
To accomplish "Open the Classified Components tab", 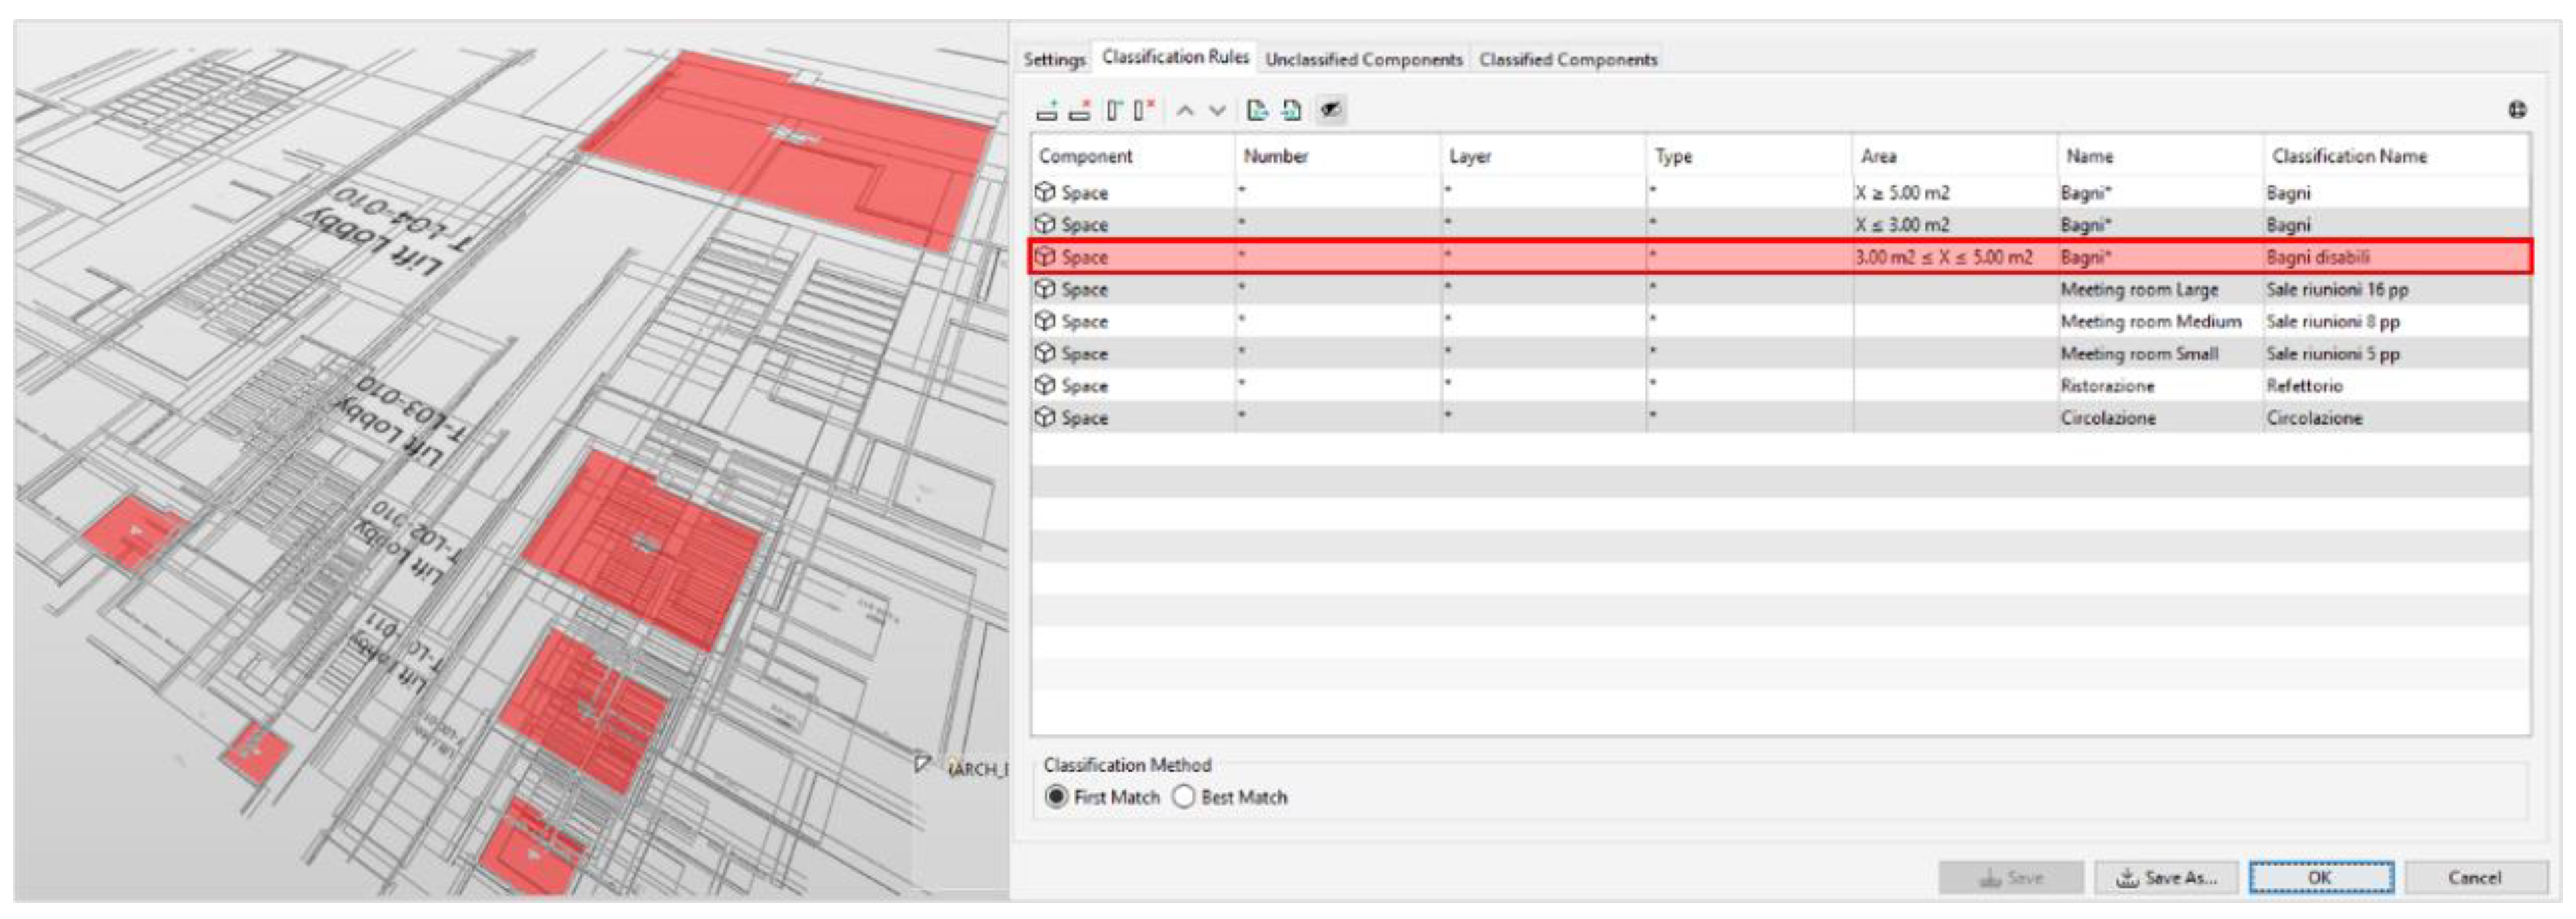I will pyautogui.click(x=1567, y=60).
